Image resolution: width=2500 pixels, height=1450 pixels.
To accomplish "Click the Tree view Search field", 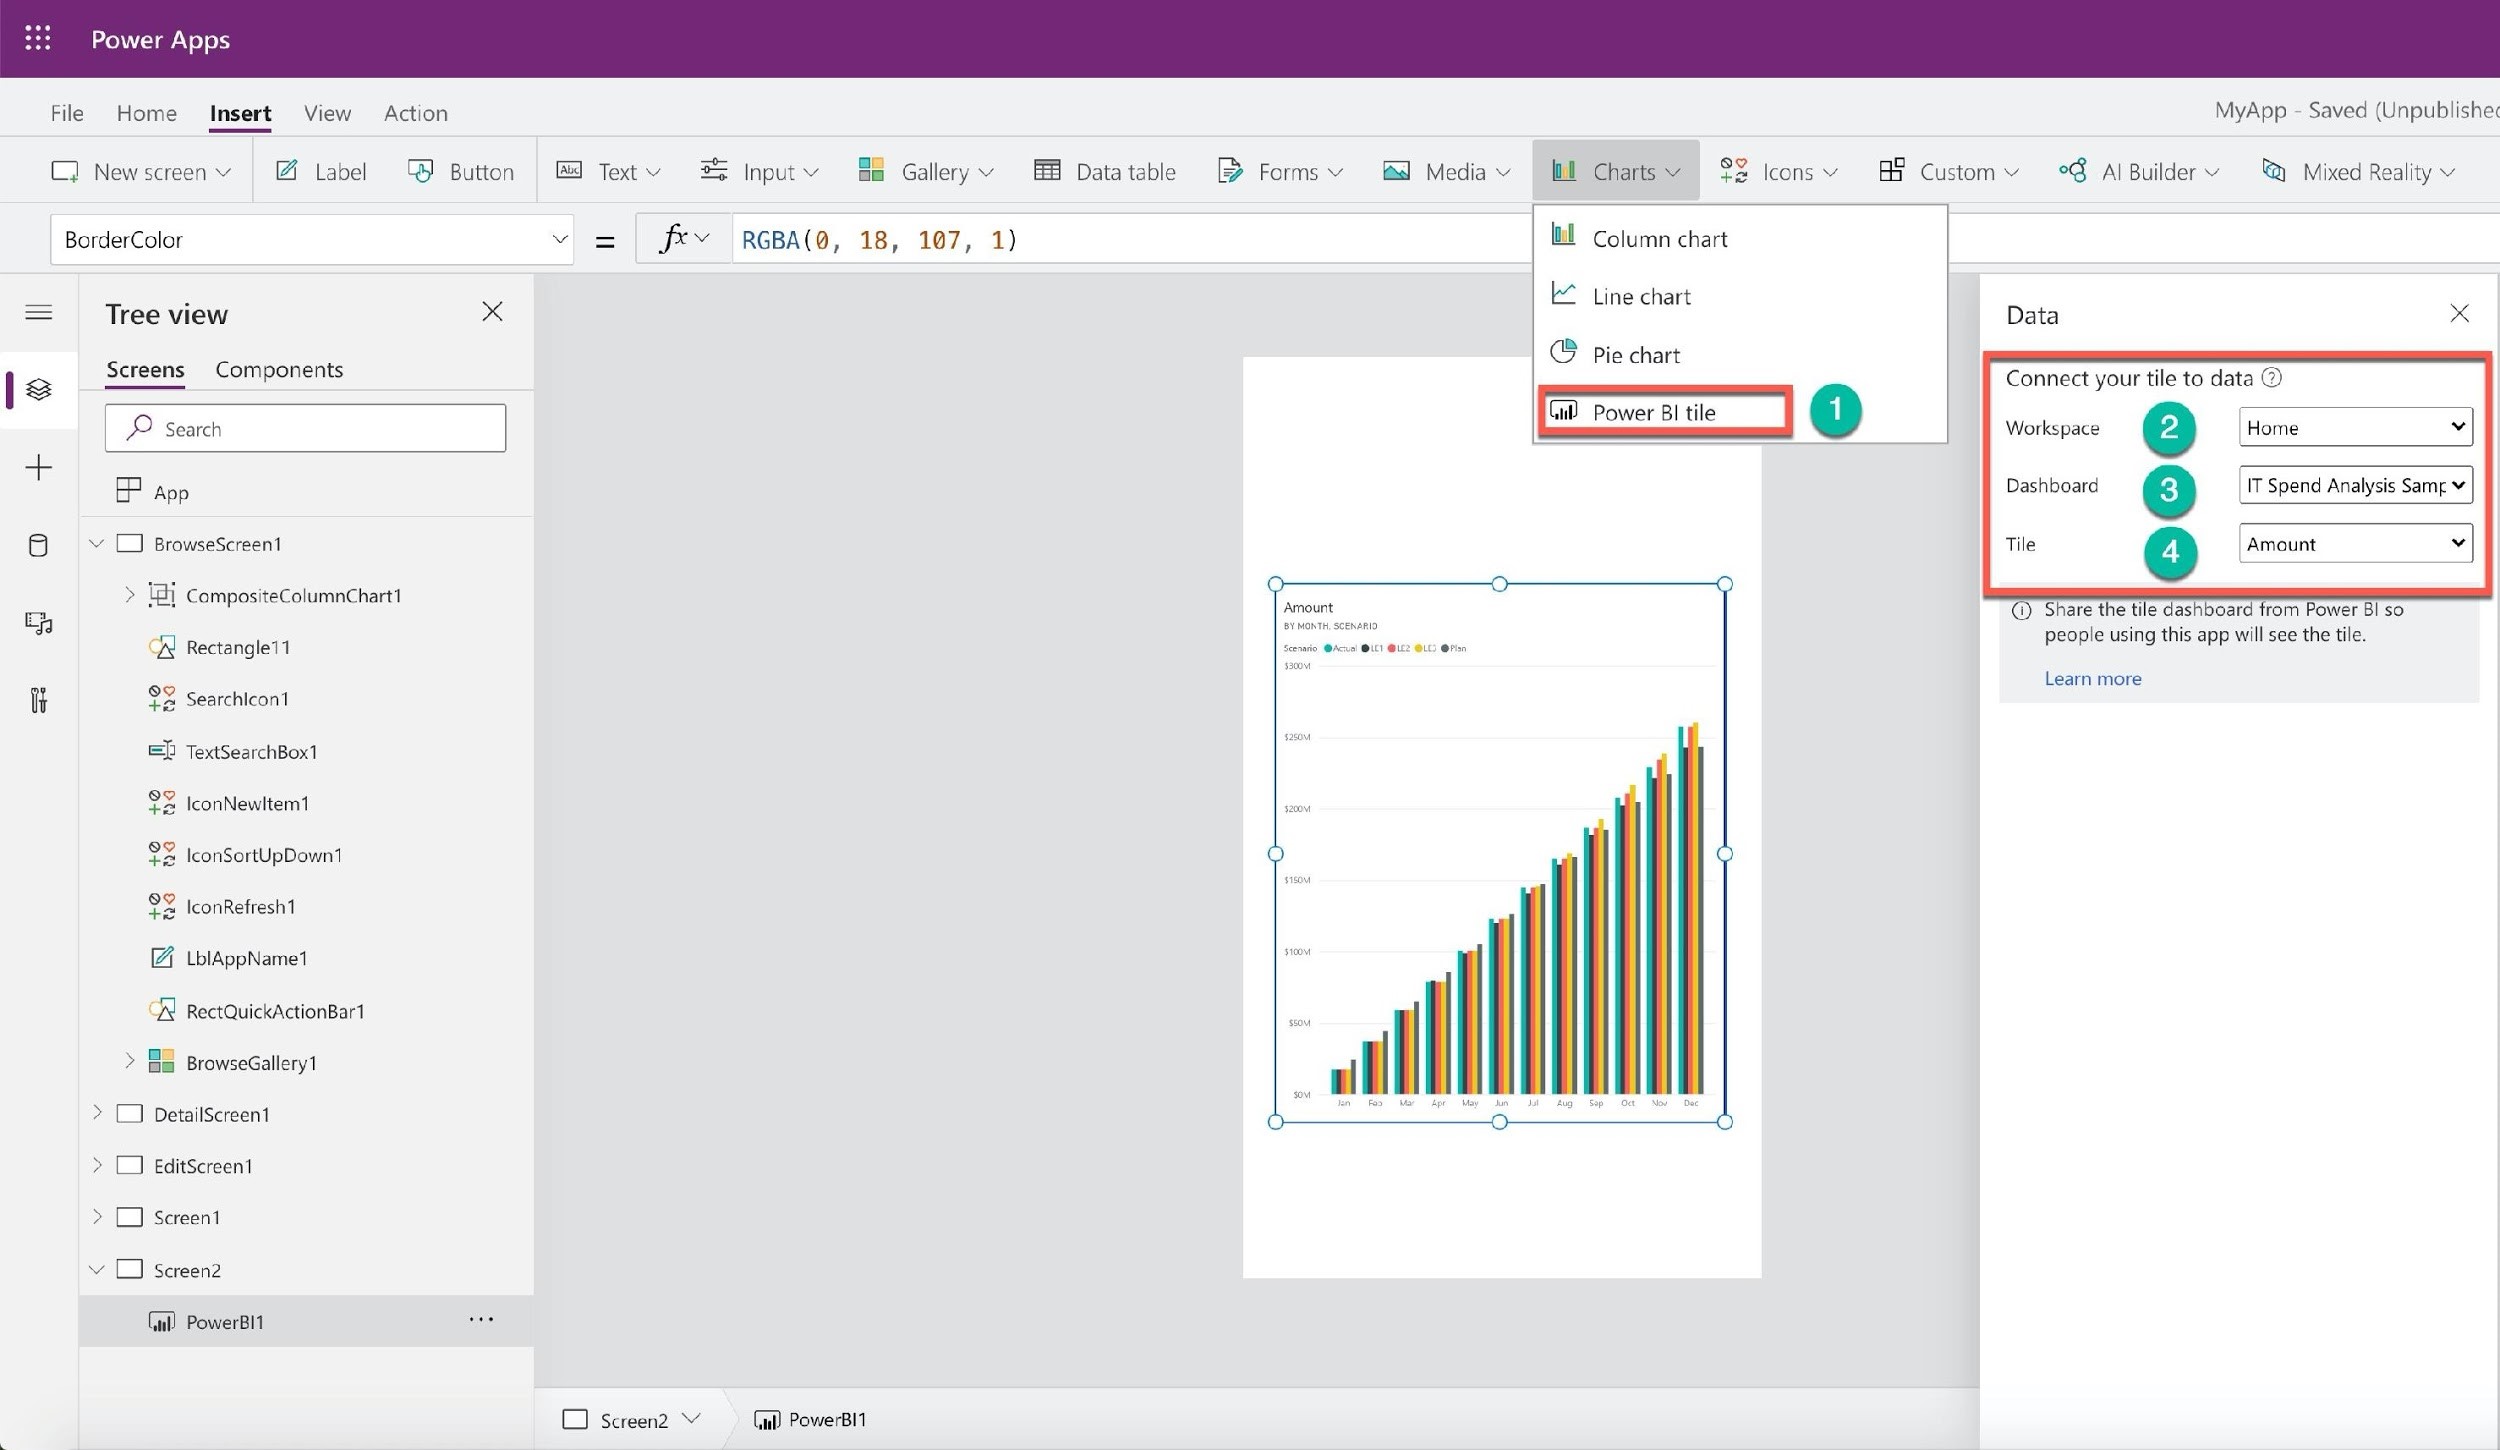I will pos(305,429).
